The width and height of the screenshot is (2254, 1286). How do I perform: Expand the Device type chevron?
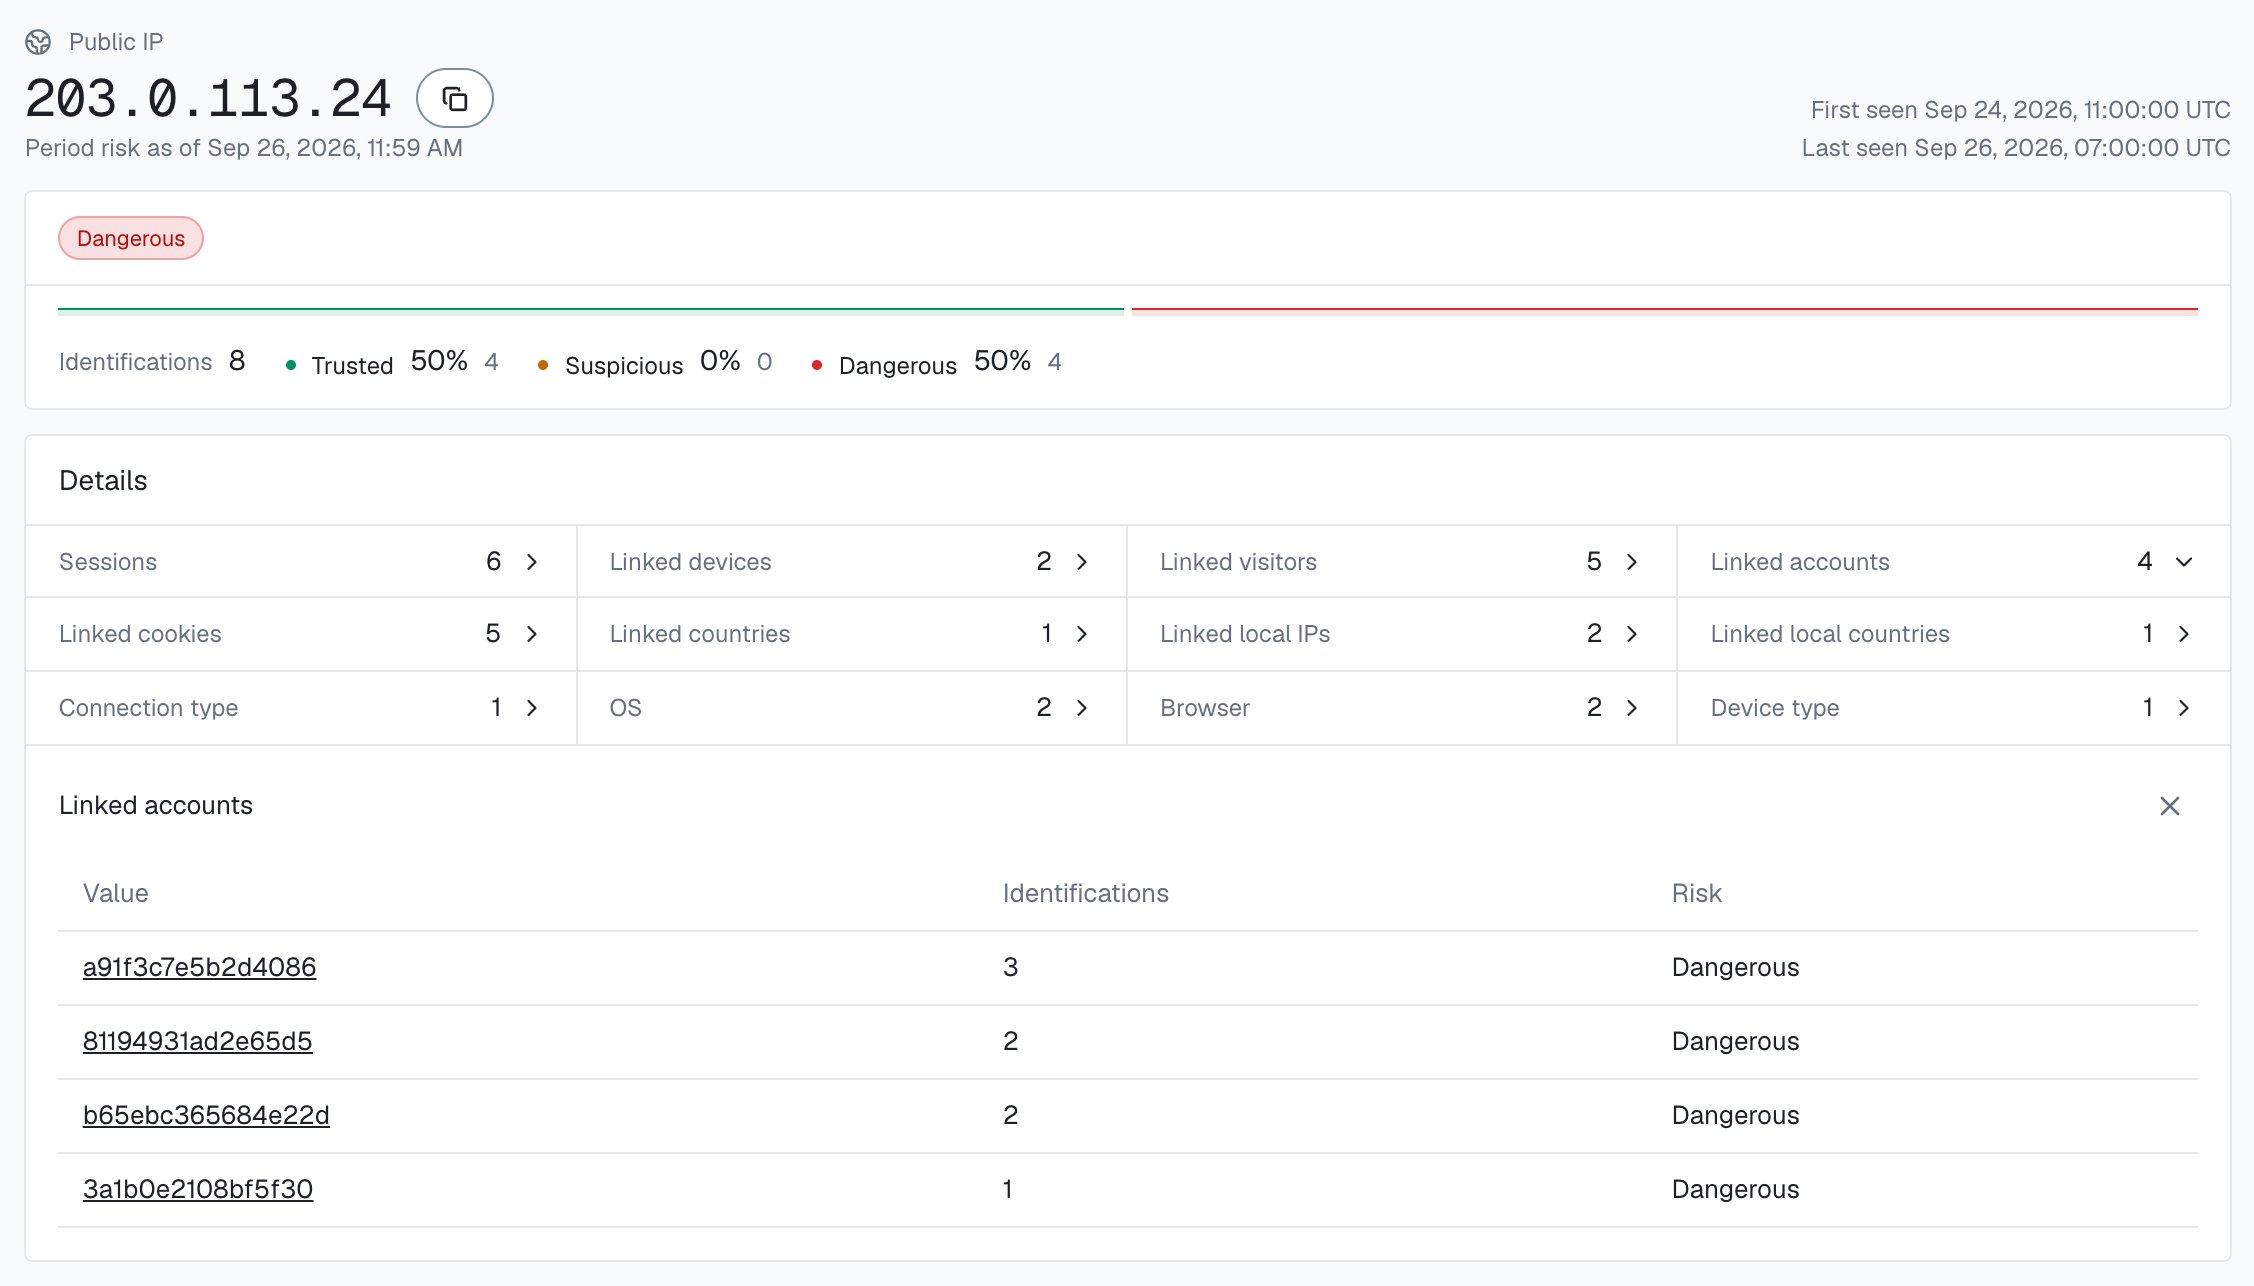click(2184, 708)
